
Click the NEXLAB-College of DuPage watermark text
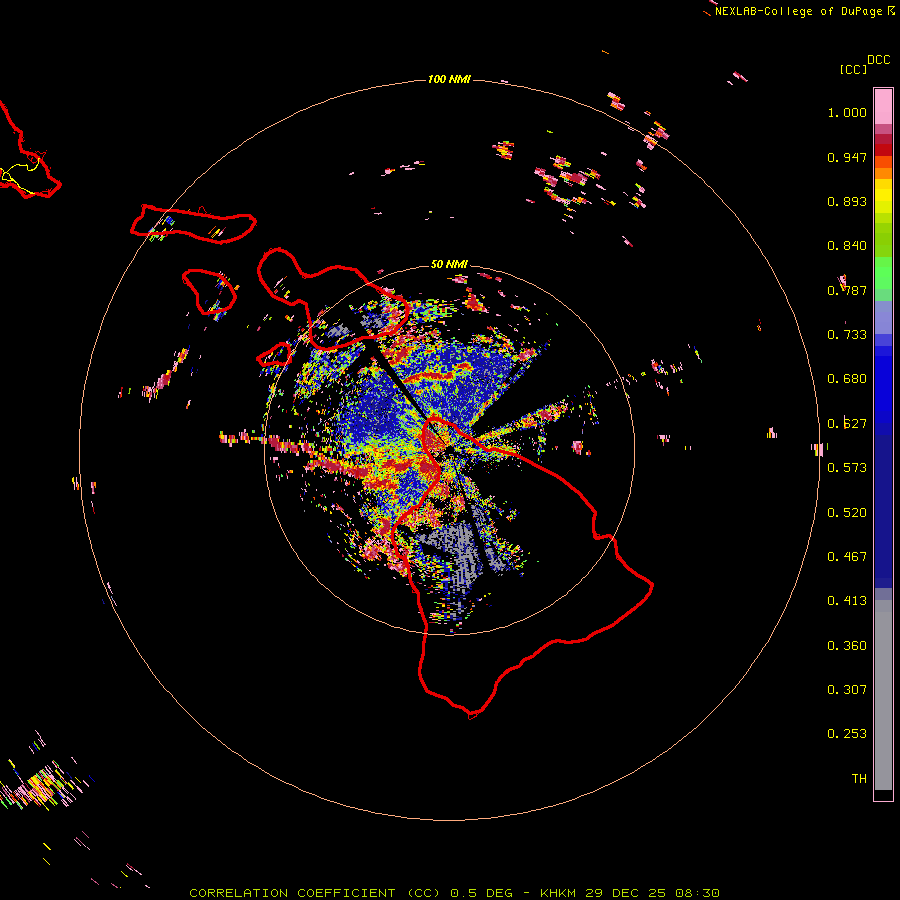click(x=798, y=11)
